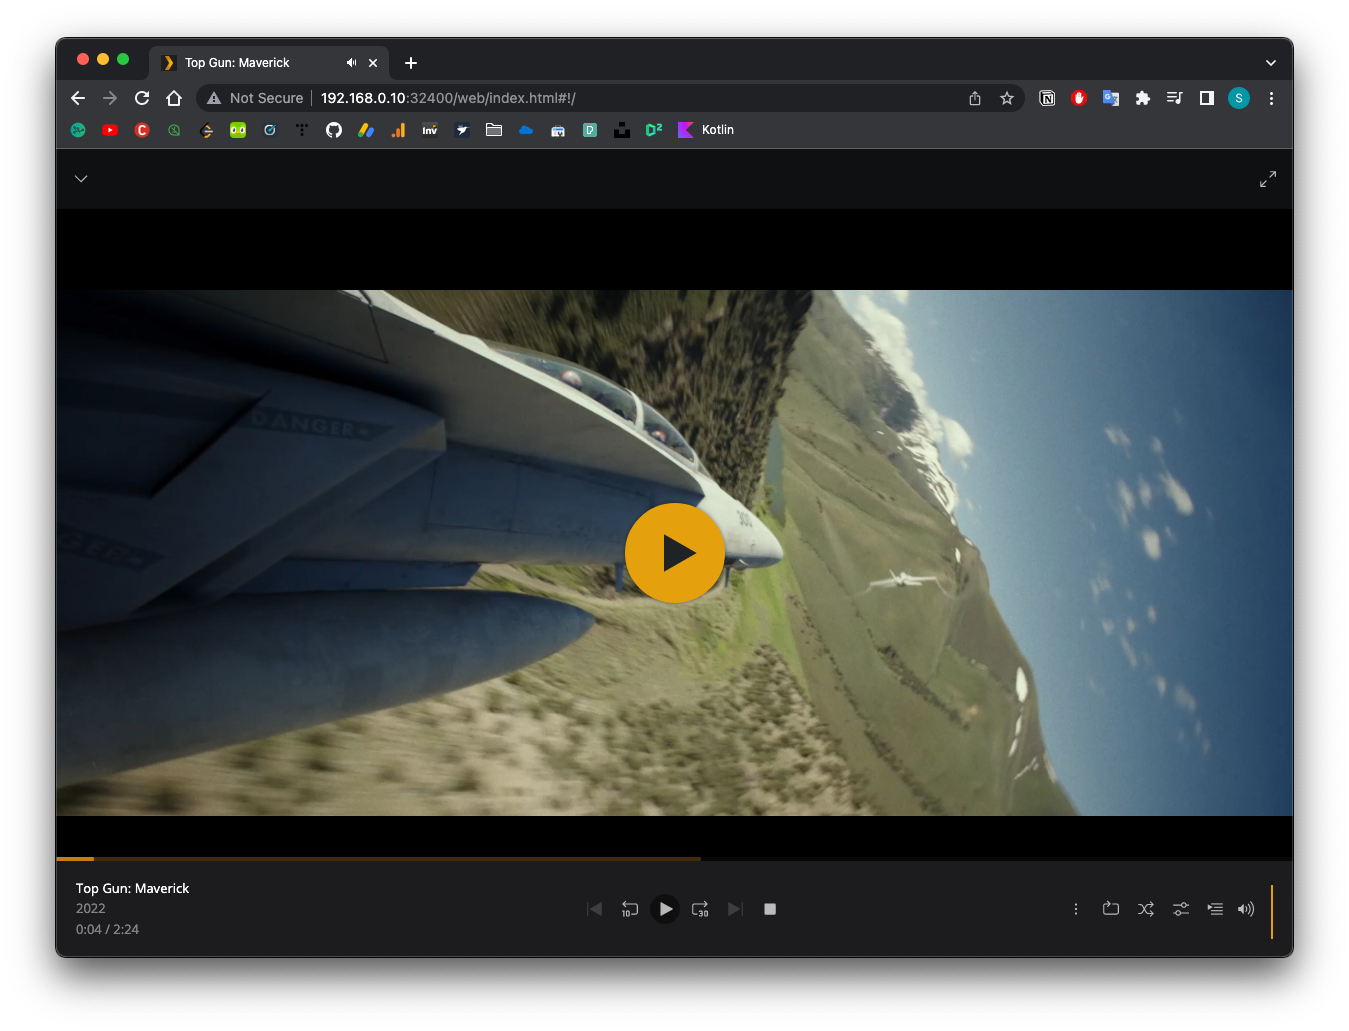
Task: Seek on the video progress bar
Action: click(674, 858)
